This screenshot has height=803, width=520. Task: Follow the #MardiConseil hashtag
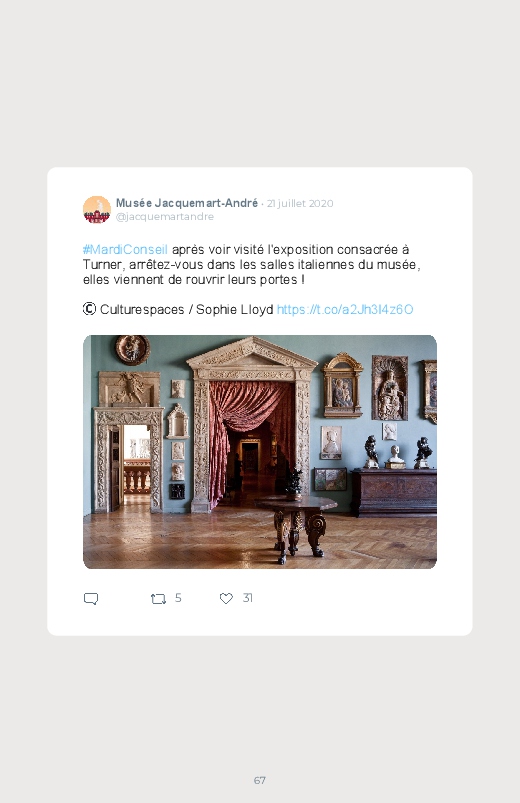(x=125, y=249)
